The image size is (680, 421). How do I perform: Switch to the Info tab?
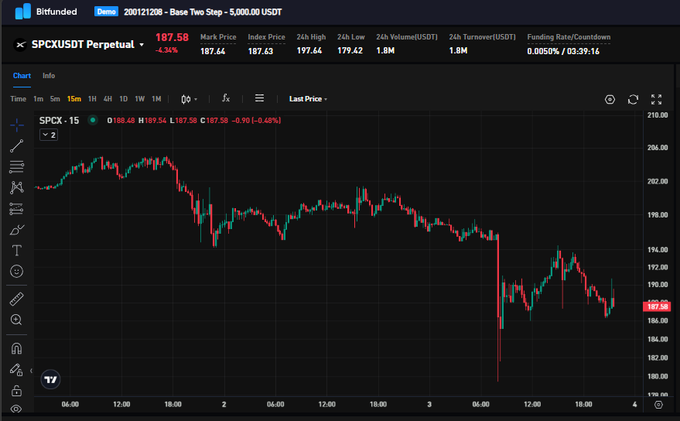[x=49, y=75]
